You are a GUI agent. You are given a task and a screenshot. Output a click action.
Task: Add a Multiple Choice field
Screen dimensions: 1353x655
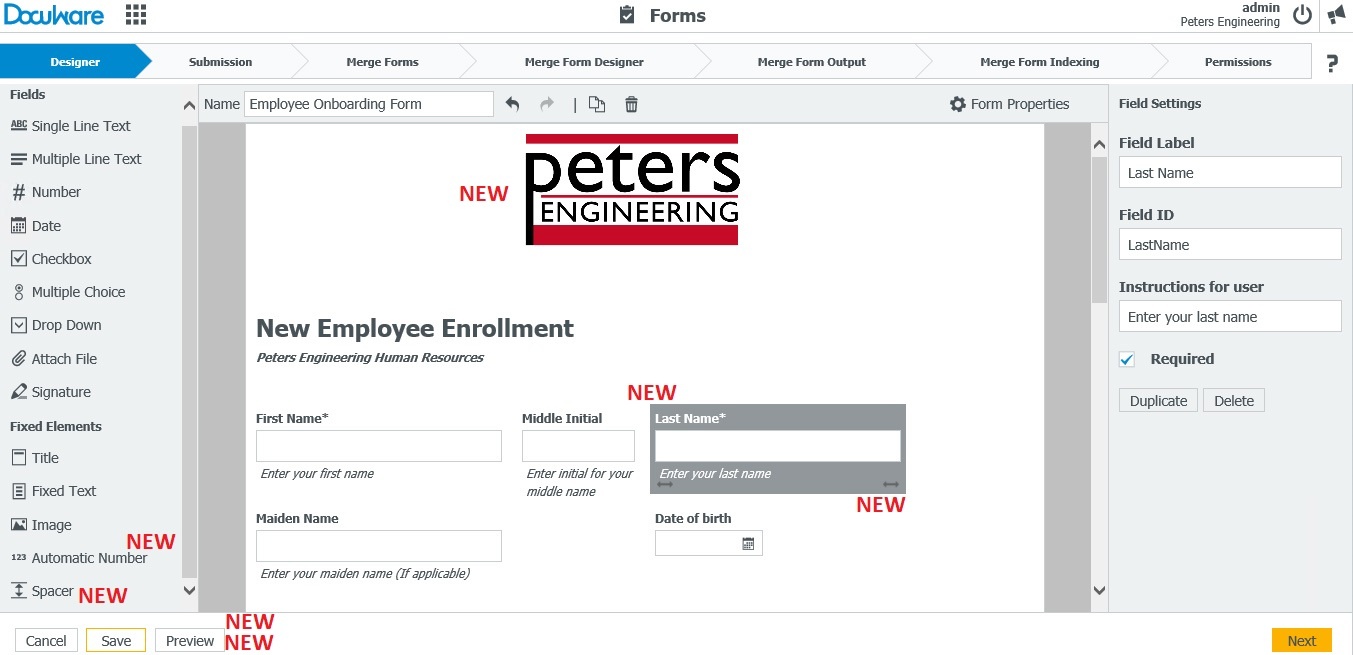pyautogui.click(x=78, y=292)
